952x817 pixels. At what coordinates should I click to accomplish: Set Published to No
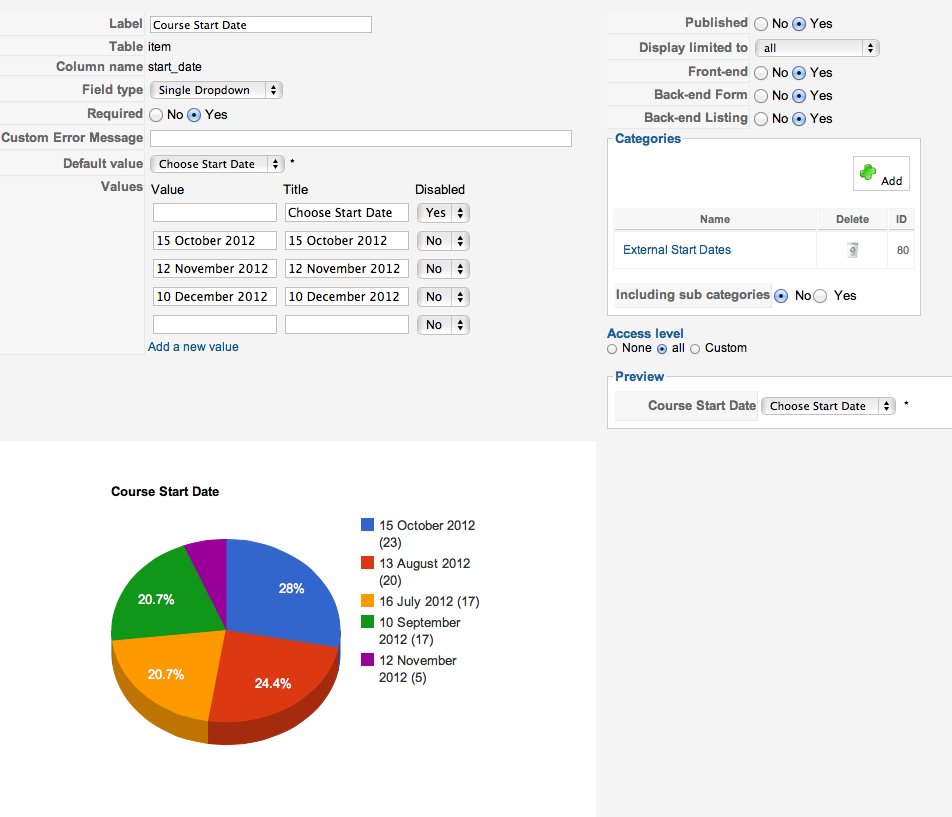tap(761, 24)
